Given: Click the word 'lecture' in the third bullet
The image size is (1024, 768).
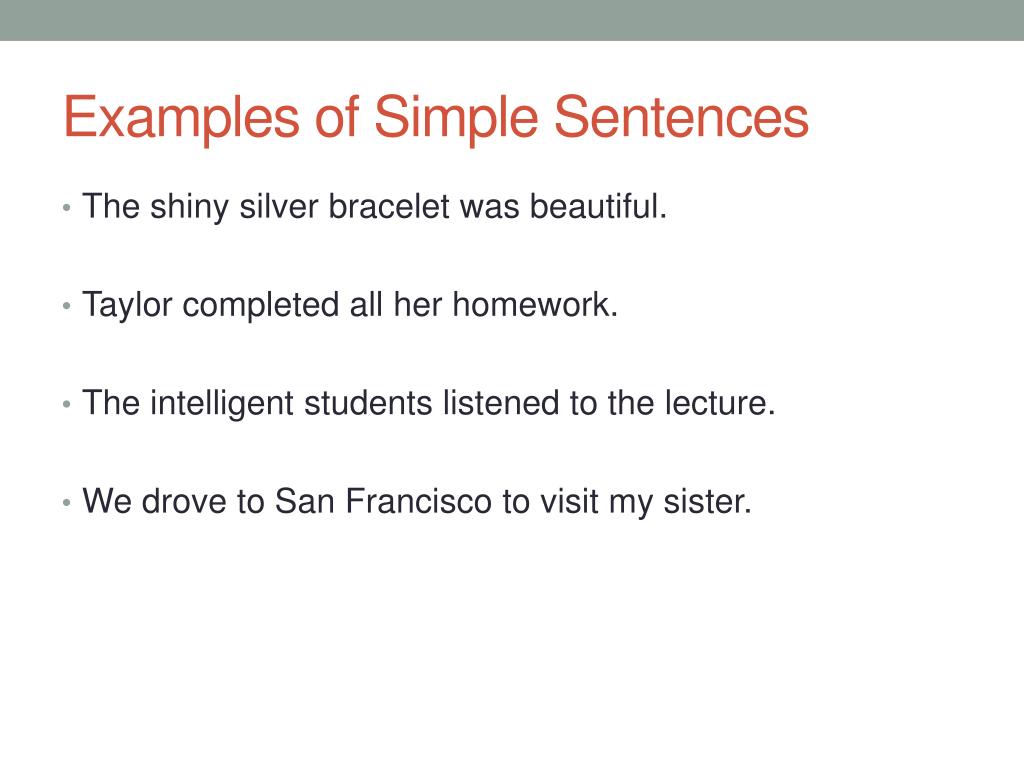Looking at the screenshot, I should pos(715,403).
